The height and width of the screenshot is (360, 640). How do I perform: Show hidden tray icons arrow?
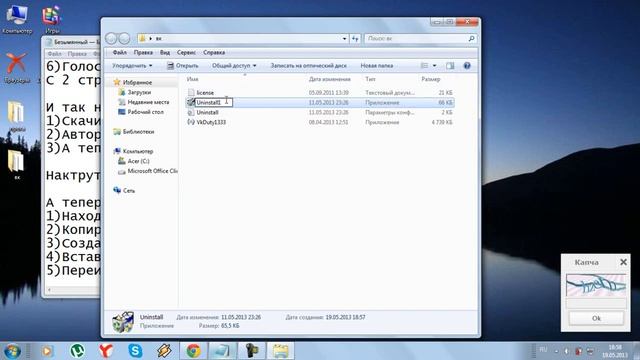[556, 351]
